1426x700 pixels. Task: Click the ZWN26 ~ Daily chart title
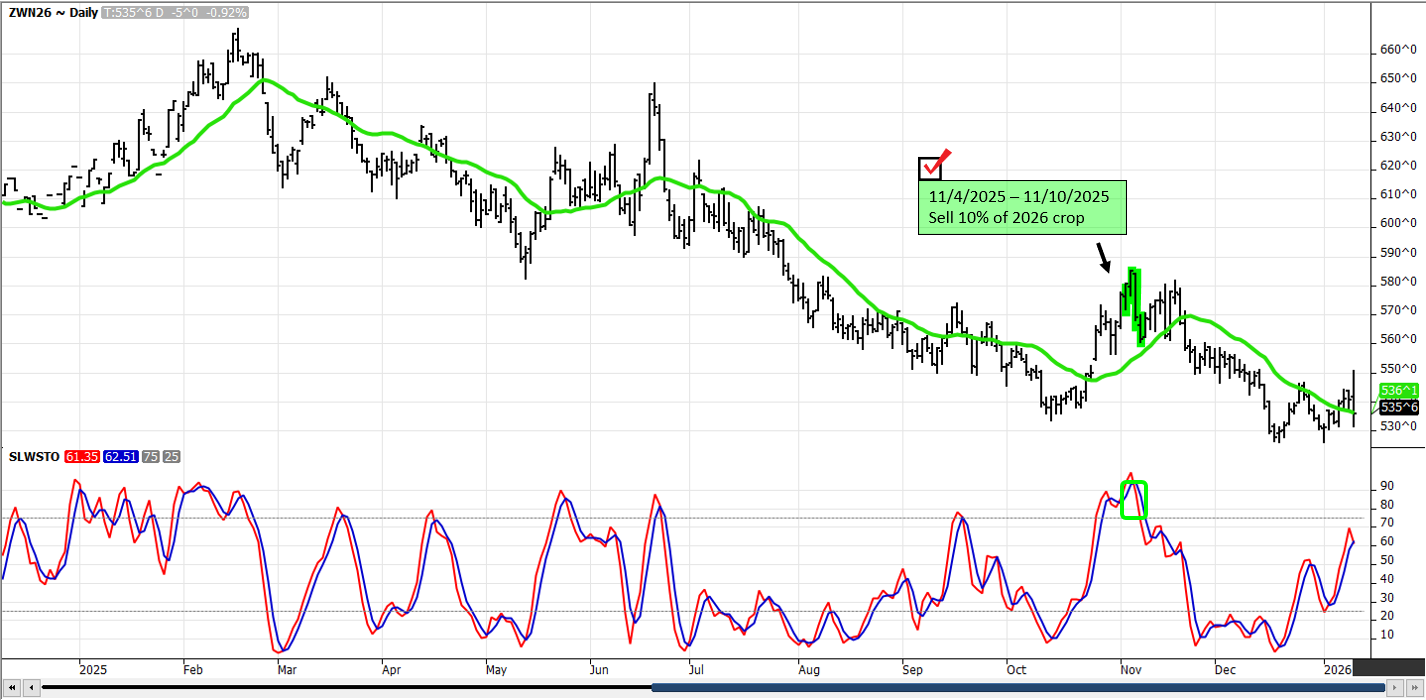44,13
